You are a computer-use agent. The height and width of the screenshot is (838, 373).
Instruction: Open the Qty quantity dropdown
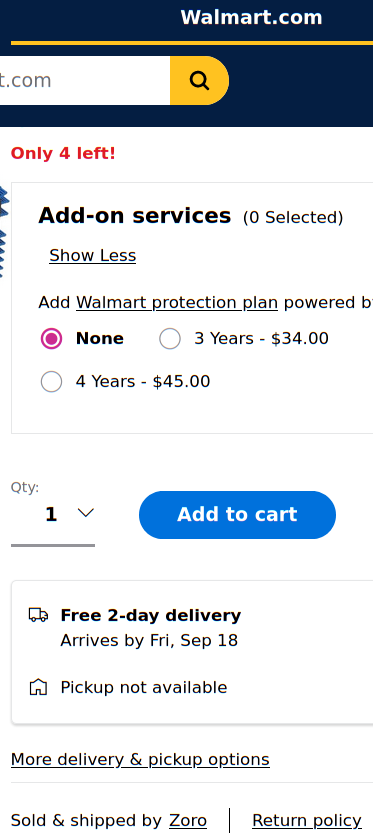(x=53, y=515)
